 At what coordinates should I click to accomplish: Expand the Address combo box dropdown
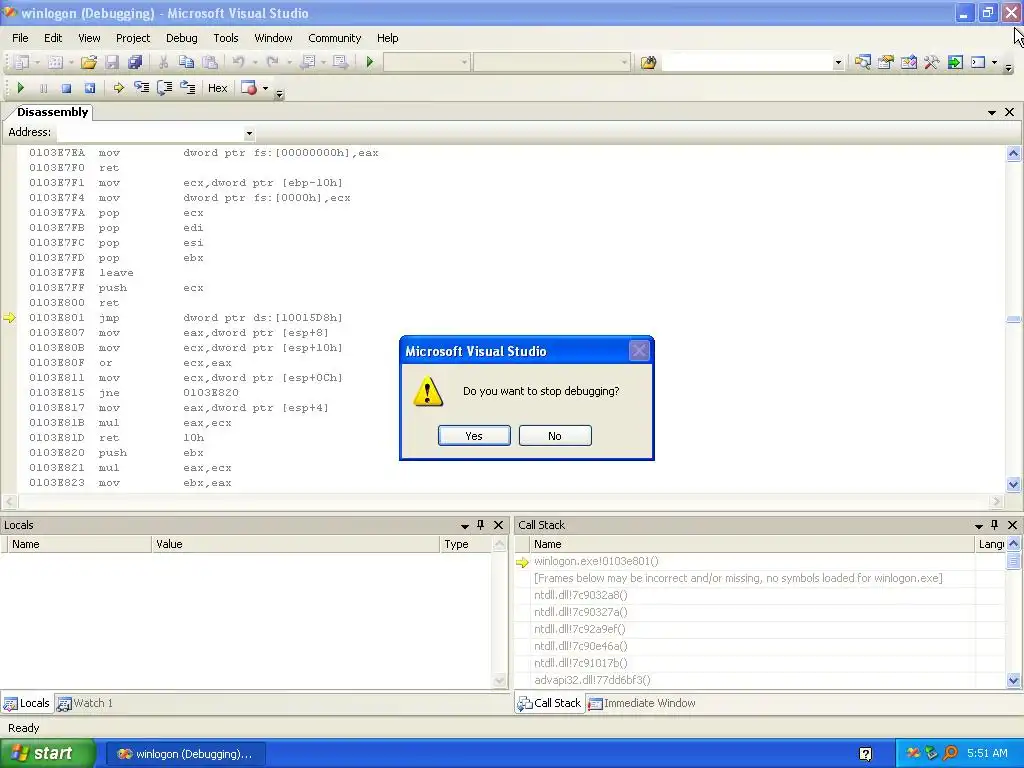click(249, 133)
